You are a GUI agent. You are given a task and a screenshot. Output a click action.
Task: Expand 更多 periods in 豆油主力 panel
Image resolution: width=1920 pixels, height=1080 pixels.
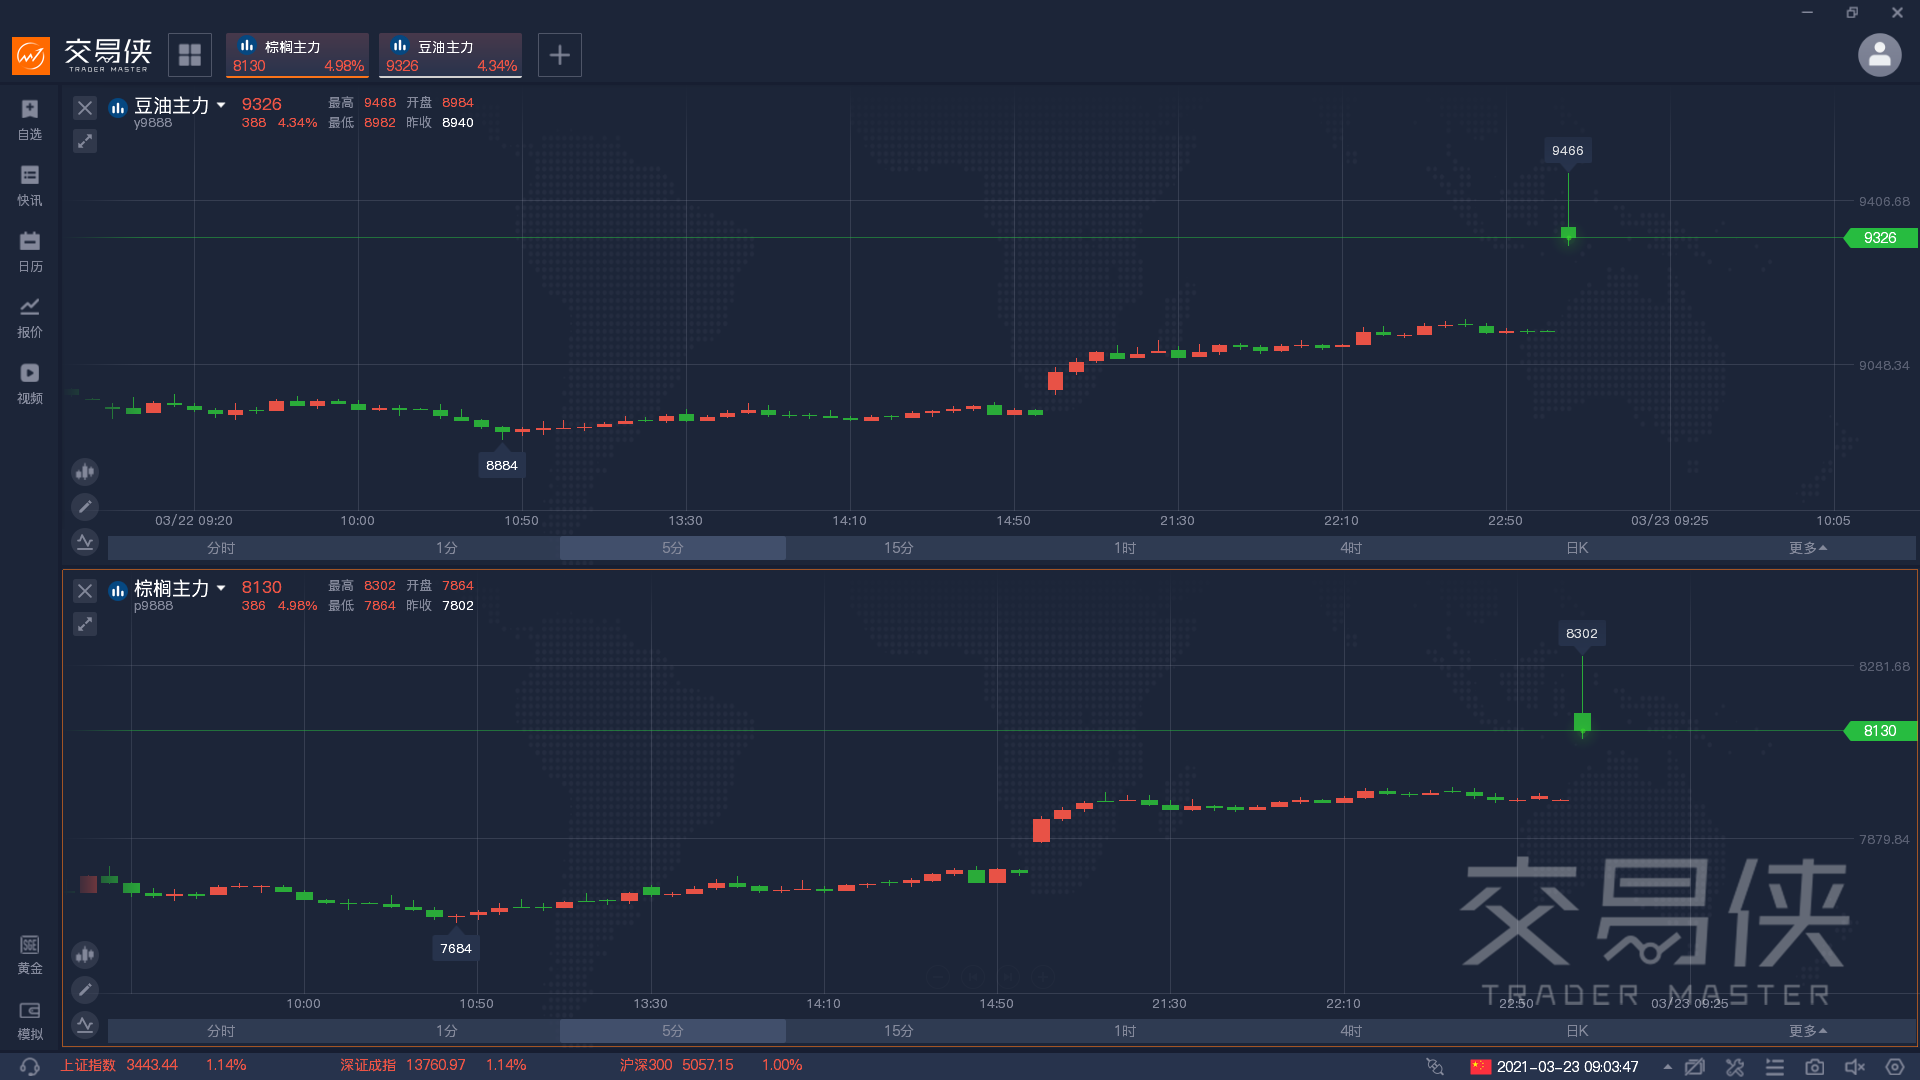[1808, 548]
